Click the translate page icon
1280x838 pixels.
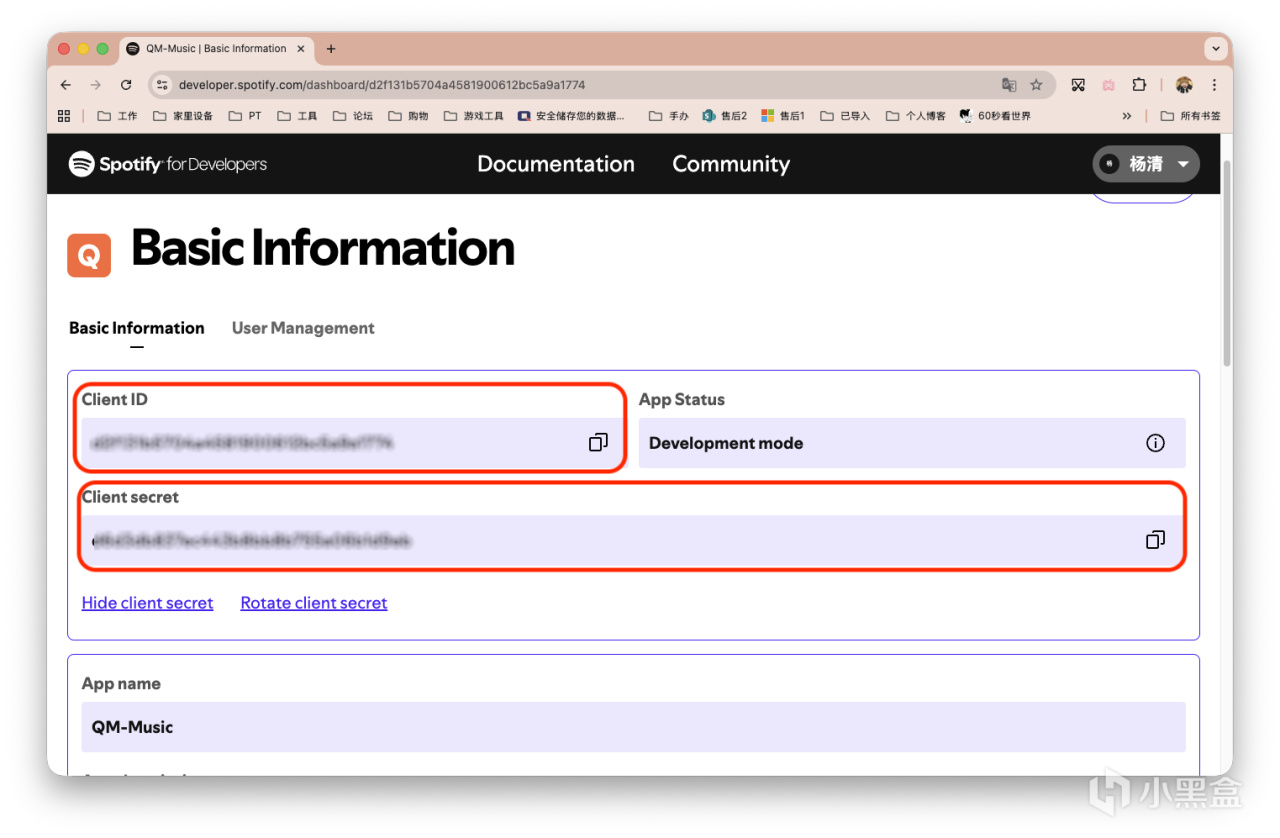[1009, 85]
